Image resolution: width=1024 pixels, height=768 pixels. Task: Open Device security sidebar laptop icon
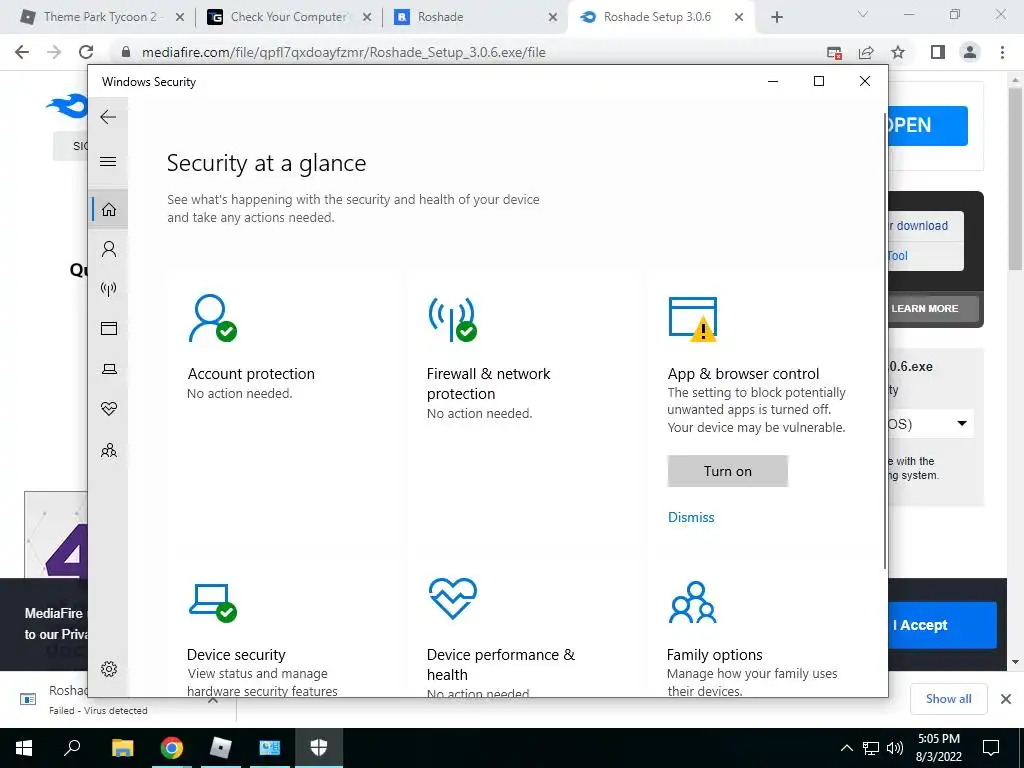pyautogui.click(x=108, y=369)
